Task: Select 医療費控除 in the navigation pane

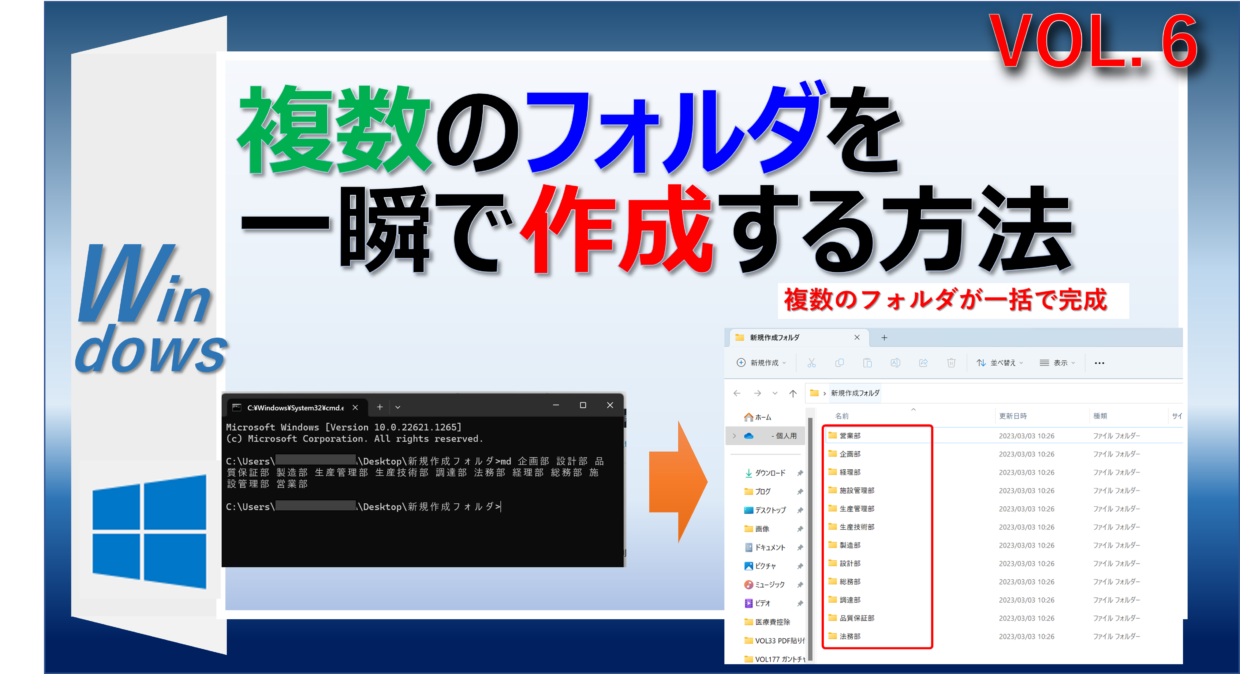Action: pos(765,622)
